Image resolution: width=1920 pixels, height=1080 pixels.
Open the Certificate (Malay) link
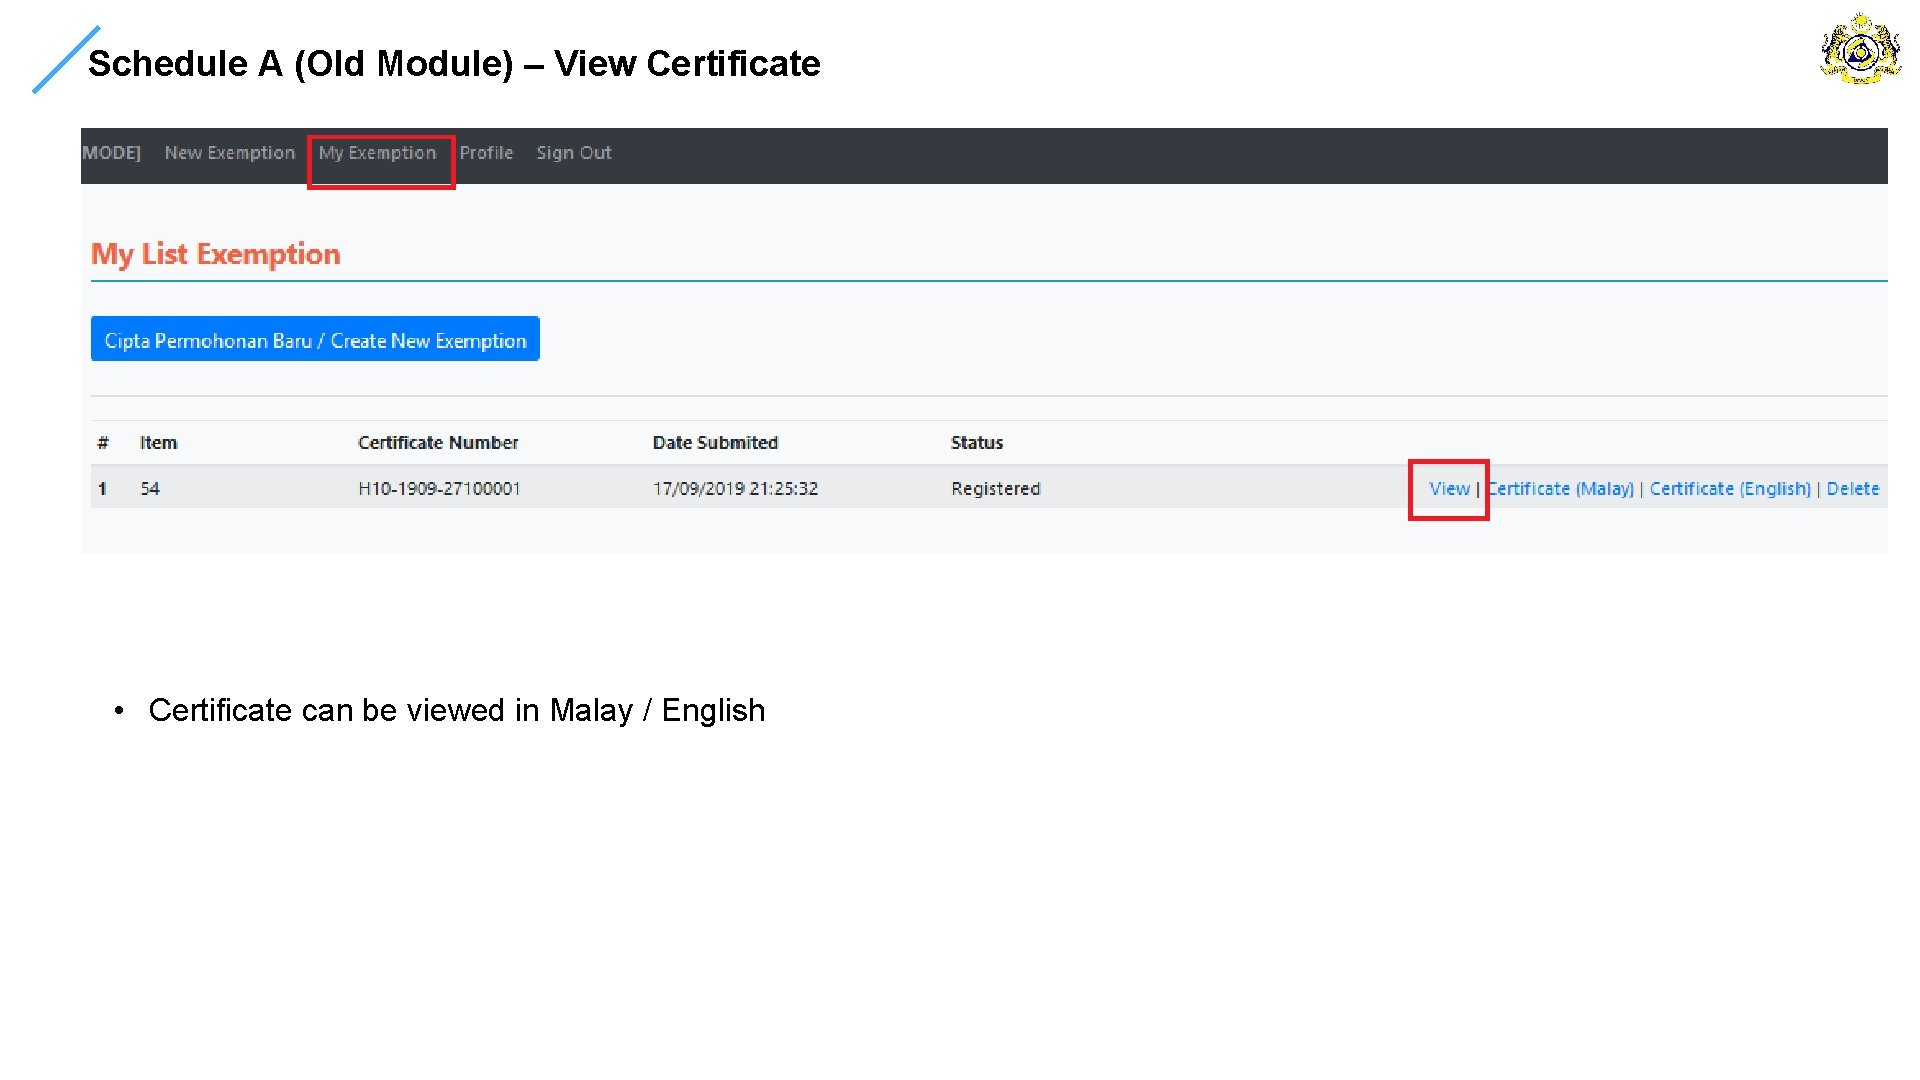pyautogui.click(x=1561, y=489)
